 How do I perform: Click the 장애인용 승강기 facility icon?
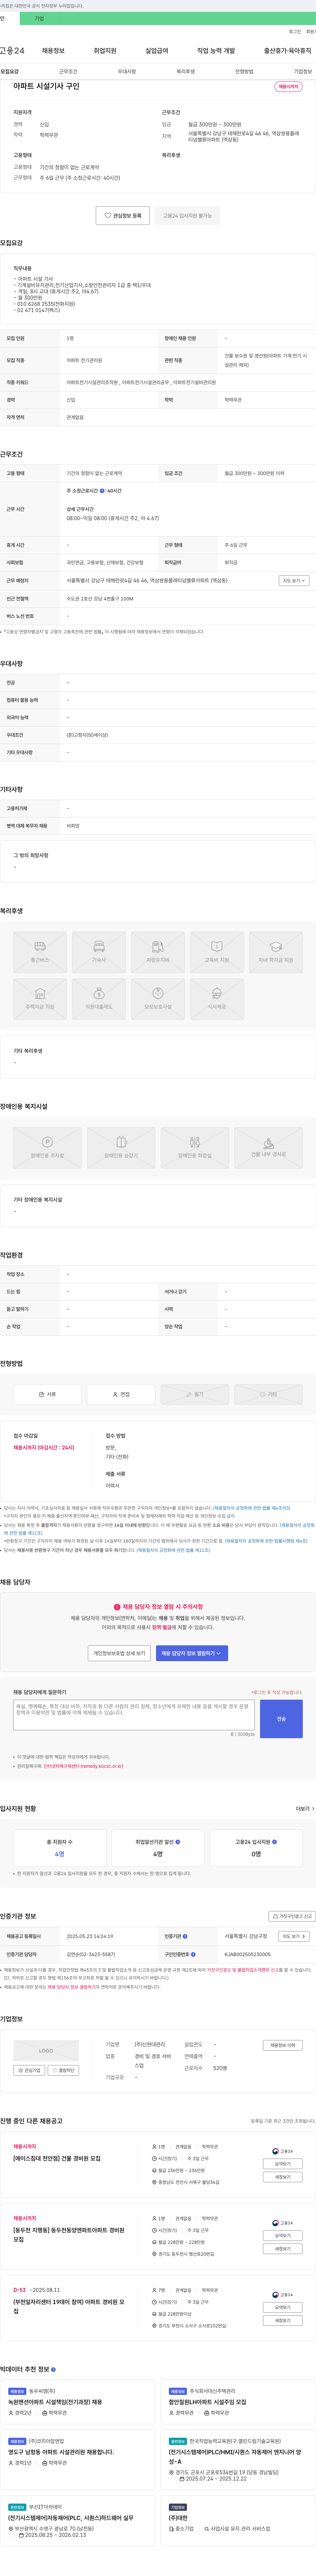coord(121,1148)
